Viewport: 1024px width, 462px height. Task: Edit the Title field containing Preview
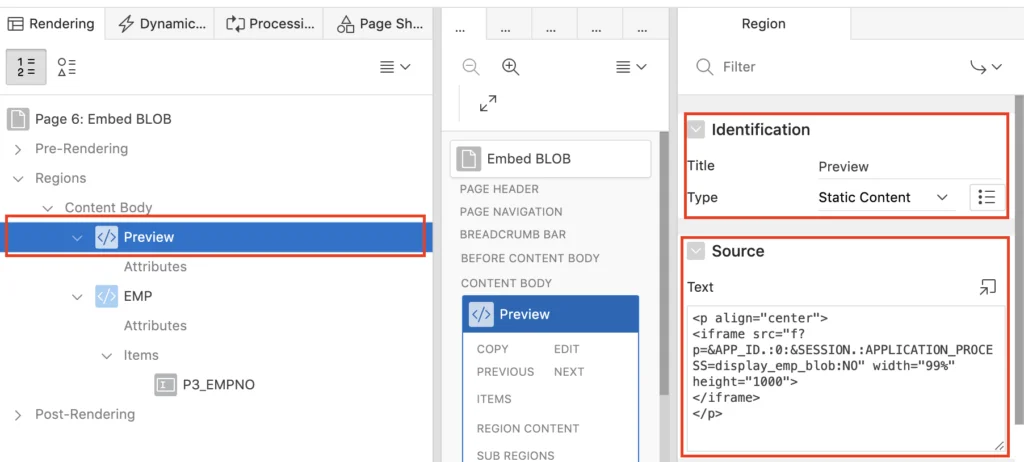click(x=909, y=167)
